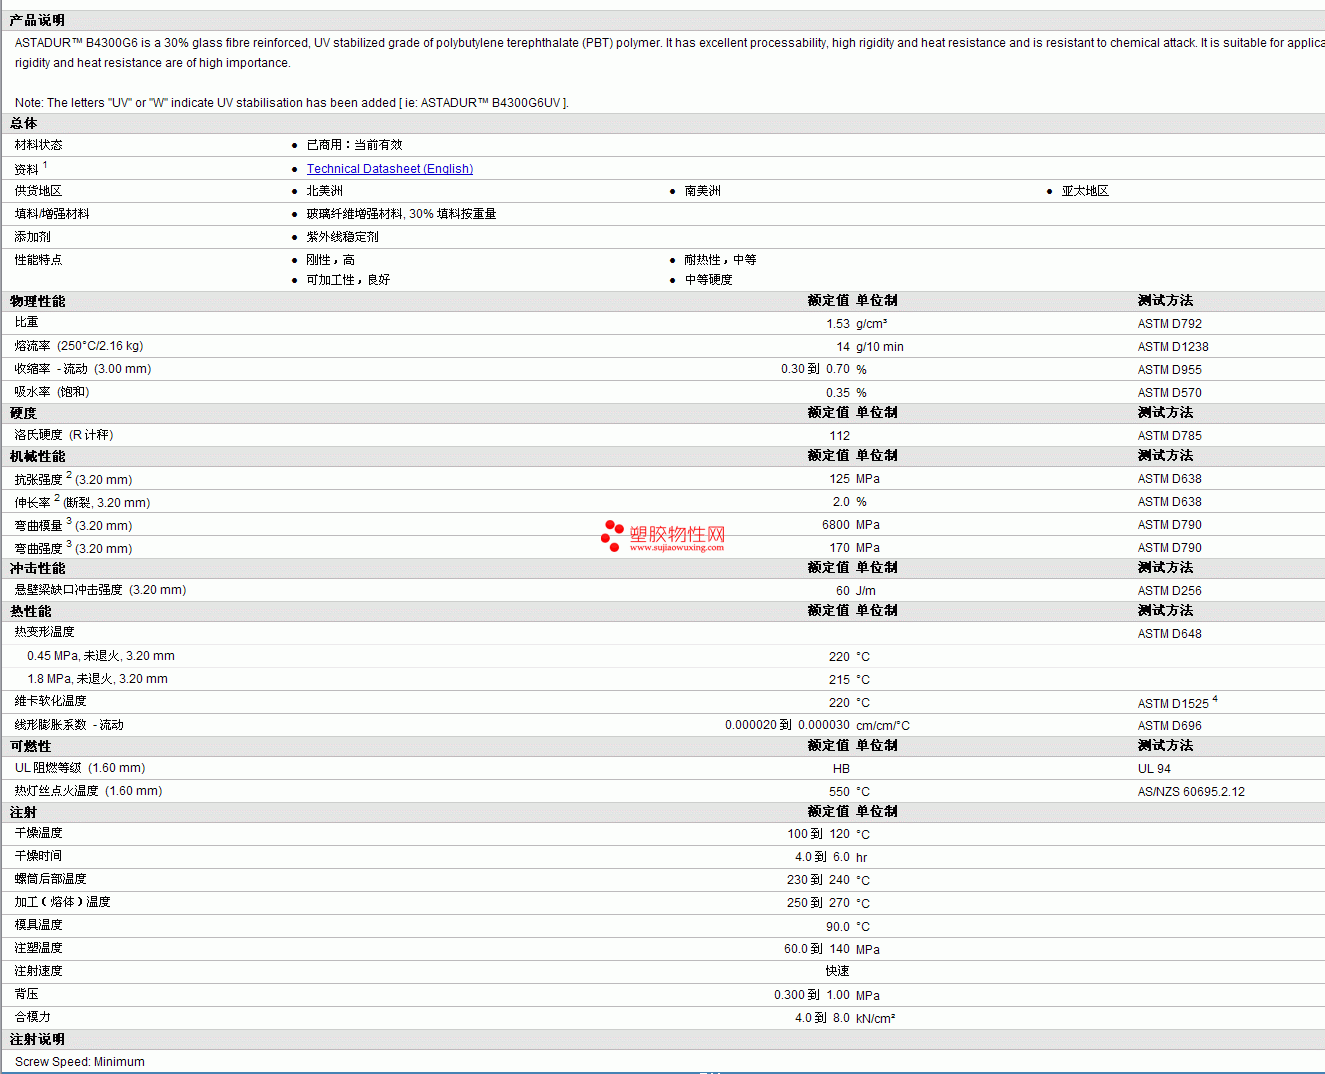The image size is (1325, 1074).
Task: Click the 已商用：当前有效 material status
Action: [x=355, y=145]
